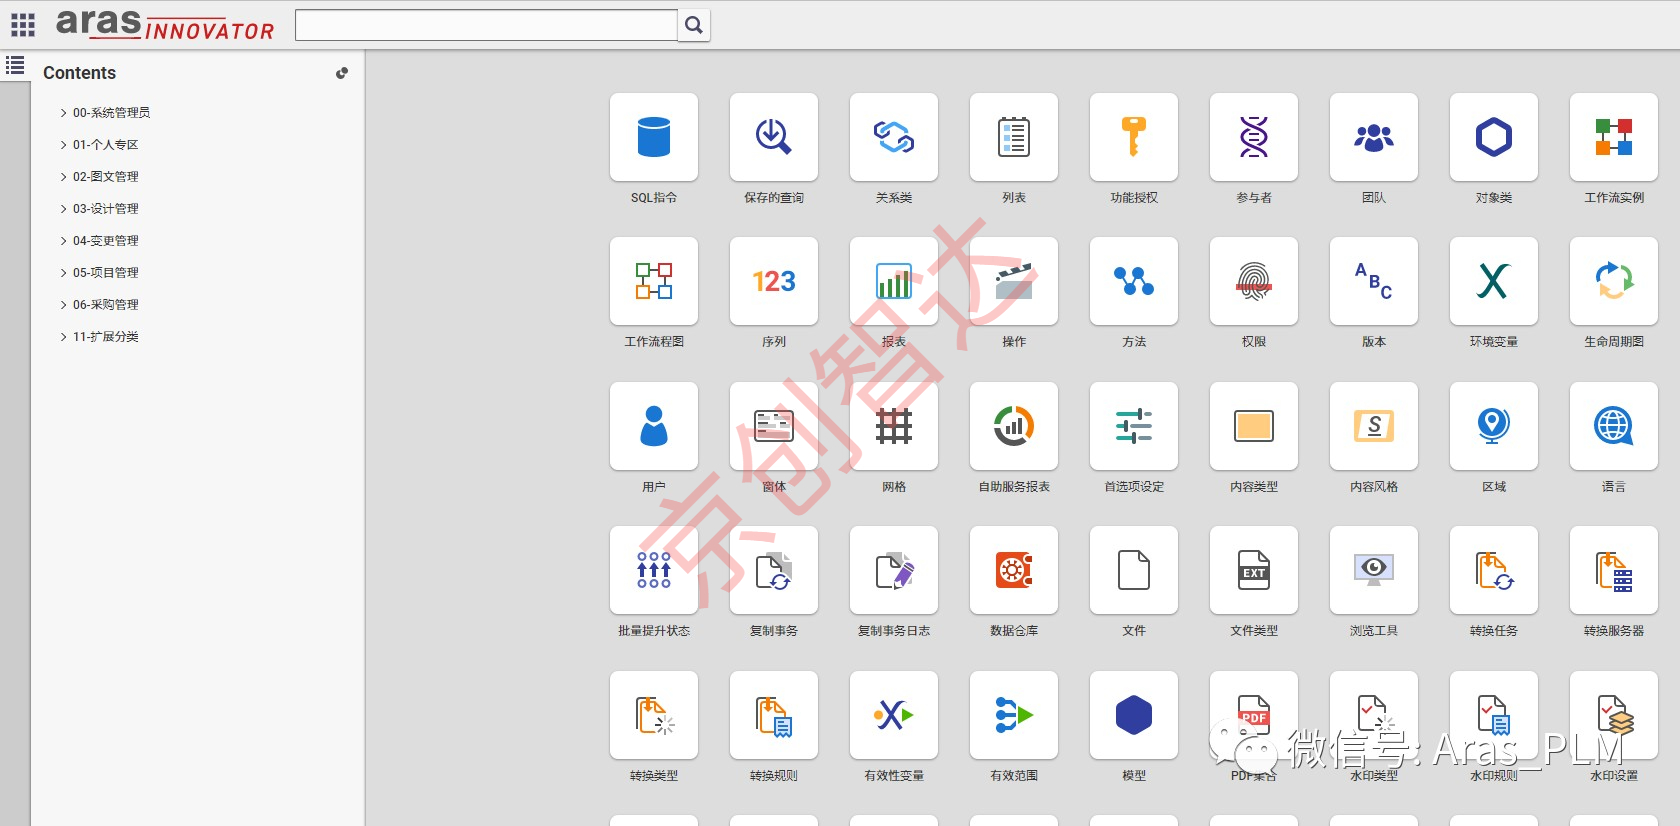The image size is (1680, 826).
Task: Open the SQL指令 database icon
Action: (x=654, y=138)
